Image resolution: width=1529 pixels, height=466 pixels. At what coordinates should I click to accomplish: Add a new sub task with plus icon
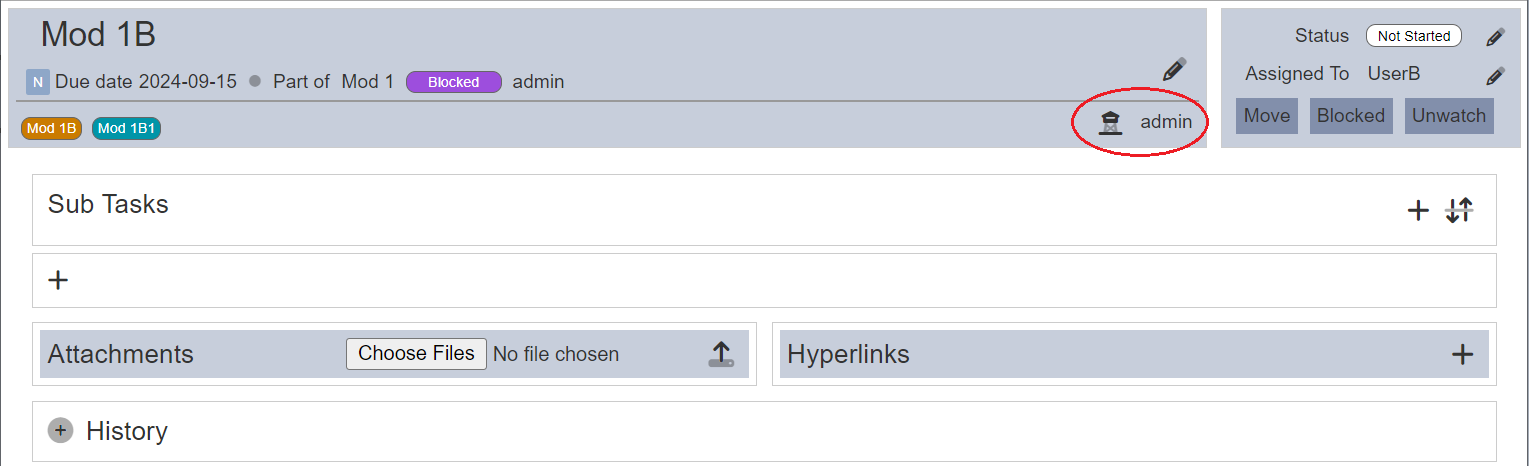point(1418,211)
